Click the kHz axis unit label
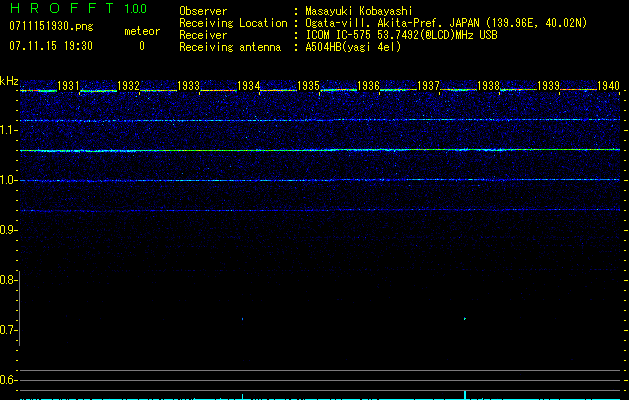Viewport: 629px width, 400px height. click(x=9, y=80)
